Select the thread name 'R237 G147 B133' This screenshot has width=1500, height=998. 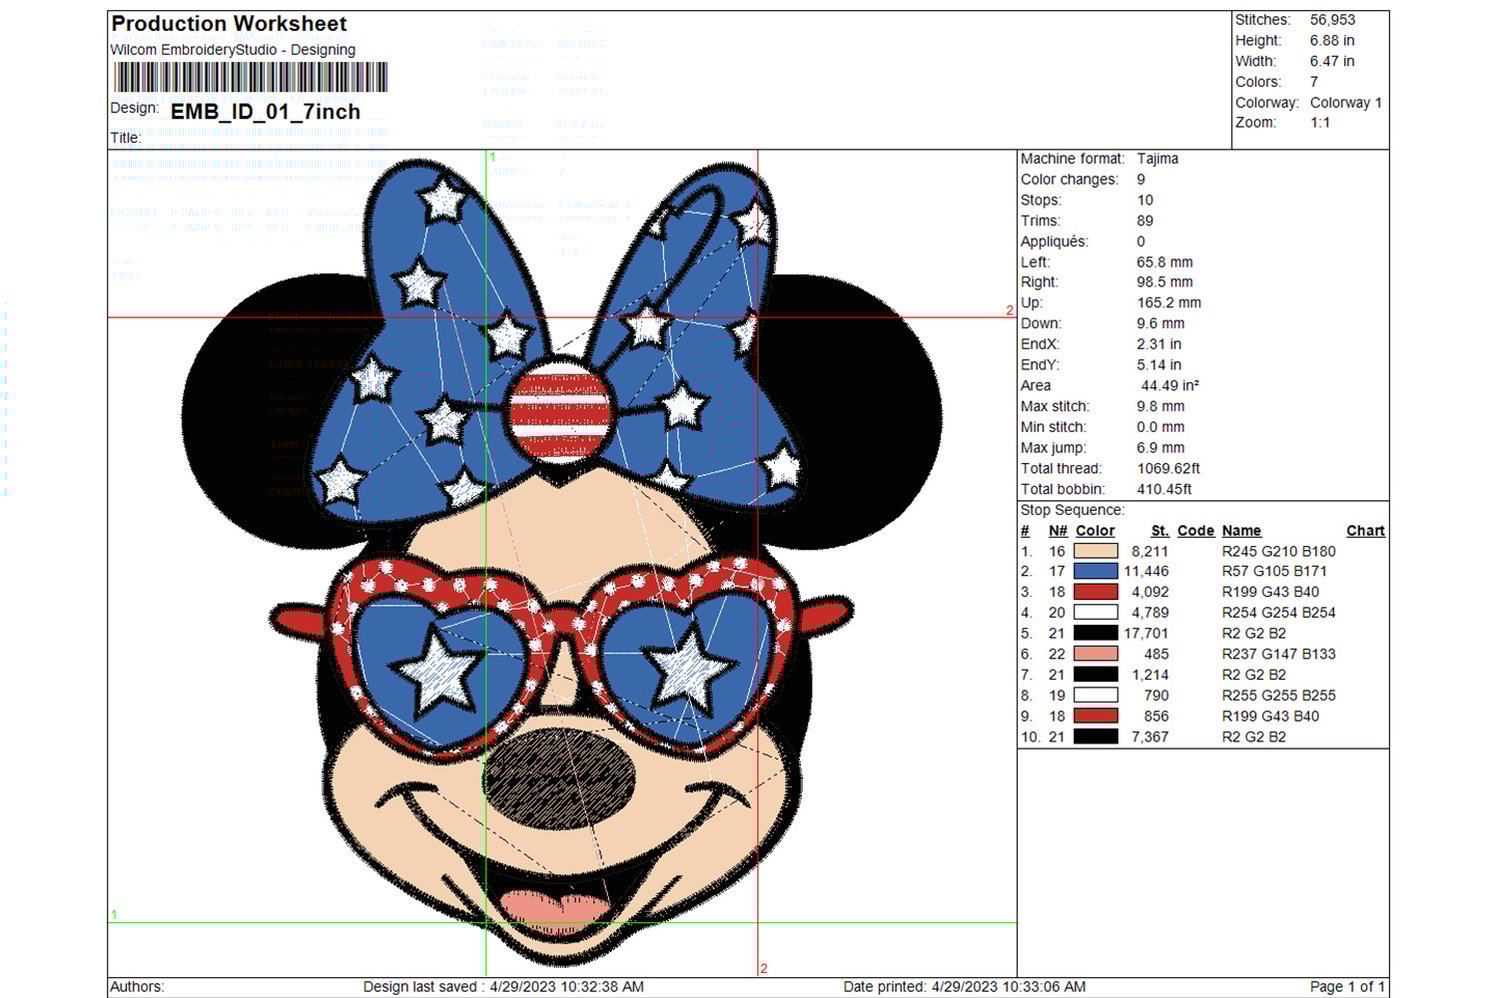1279,654
